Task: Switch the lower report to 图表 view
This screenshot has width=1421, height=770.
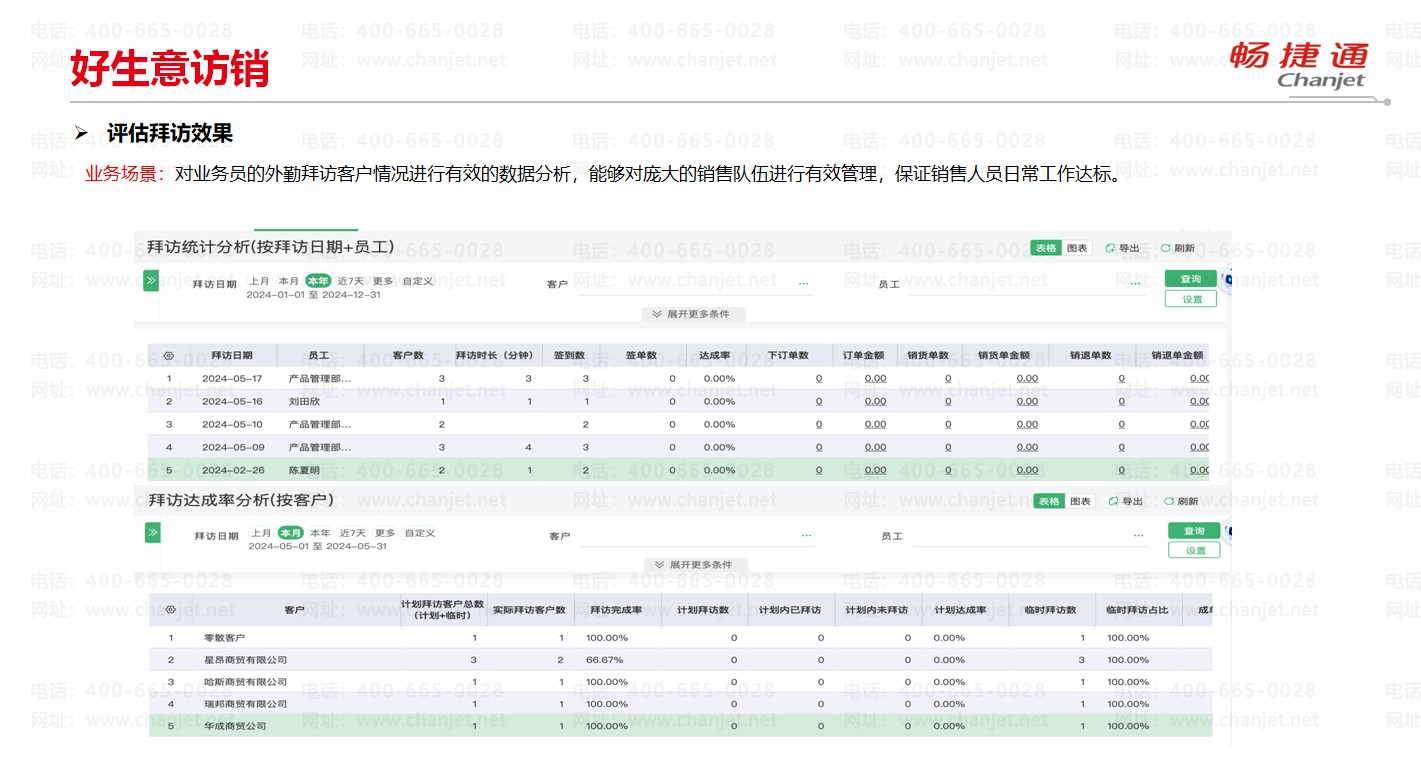Action: 1080,501
